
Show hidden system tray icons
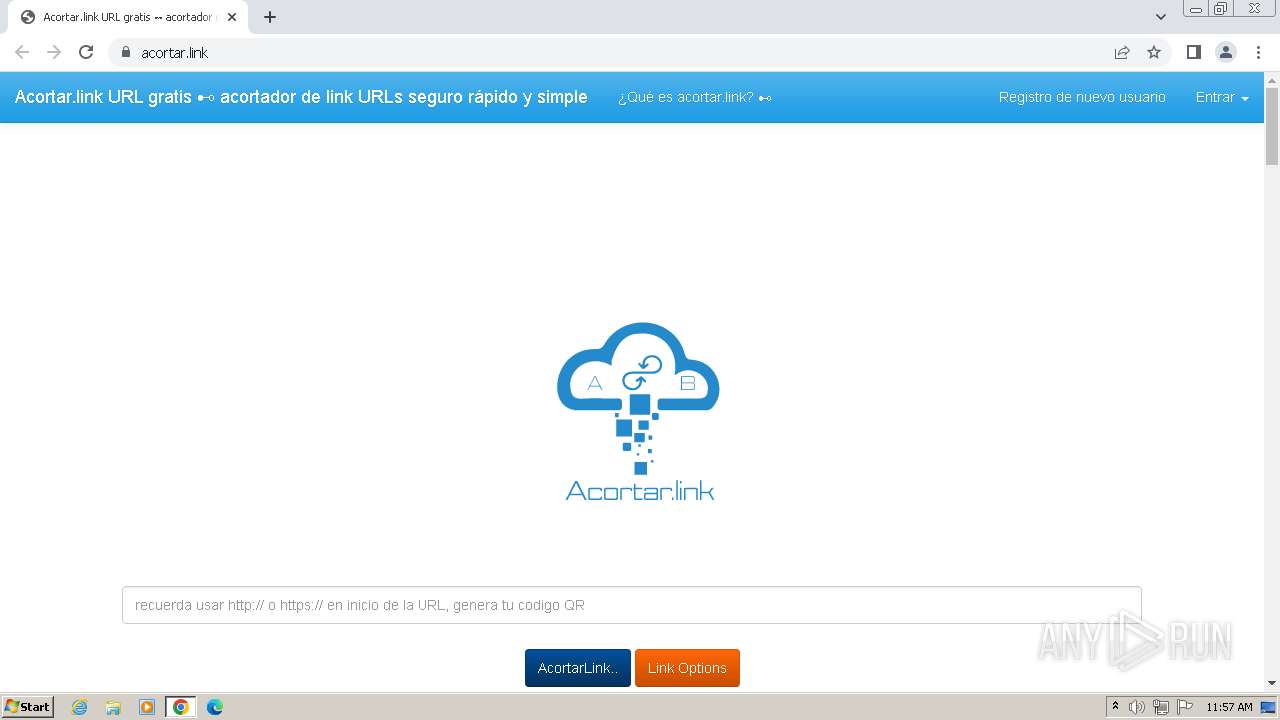1115,707
